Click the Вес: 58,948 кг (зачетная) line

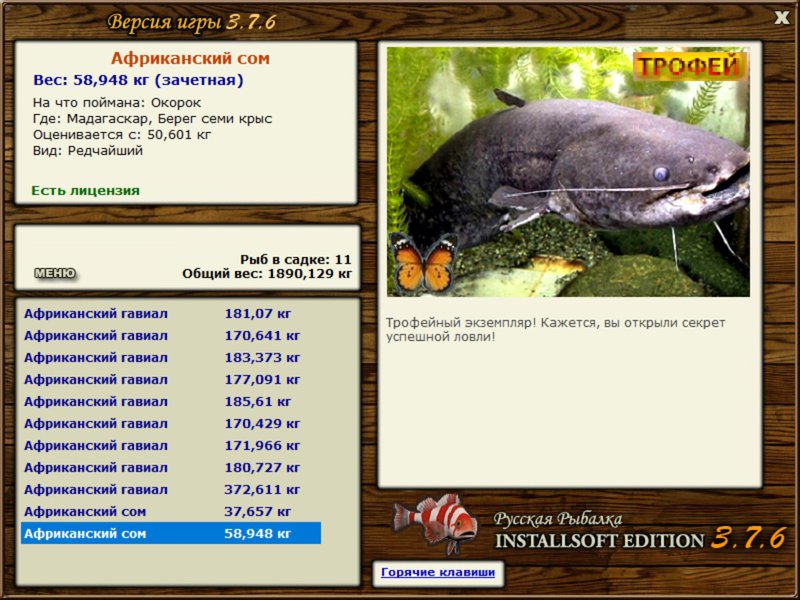pyautogui.click(x=138, y=80)
